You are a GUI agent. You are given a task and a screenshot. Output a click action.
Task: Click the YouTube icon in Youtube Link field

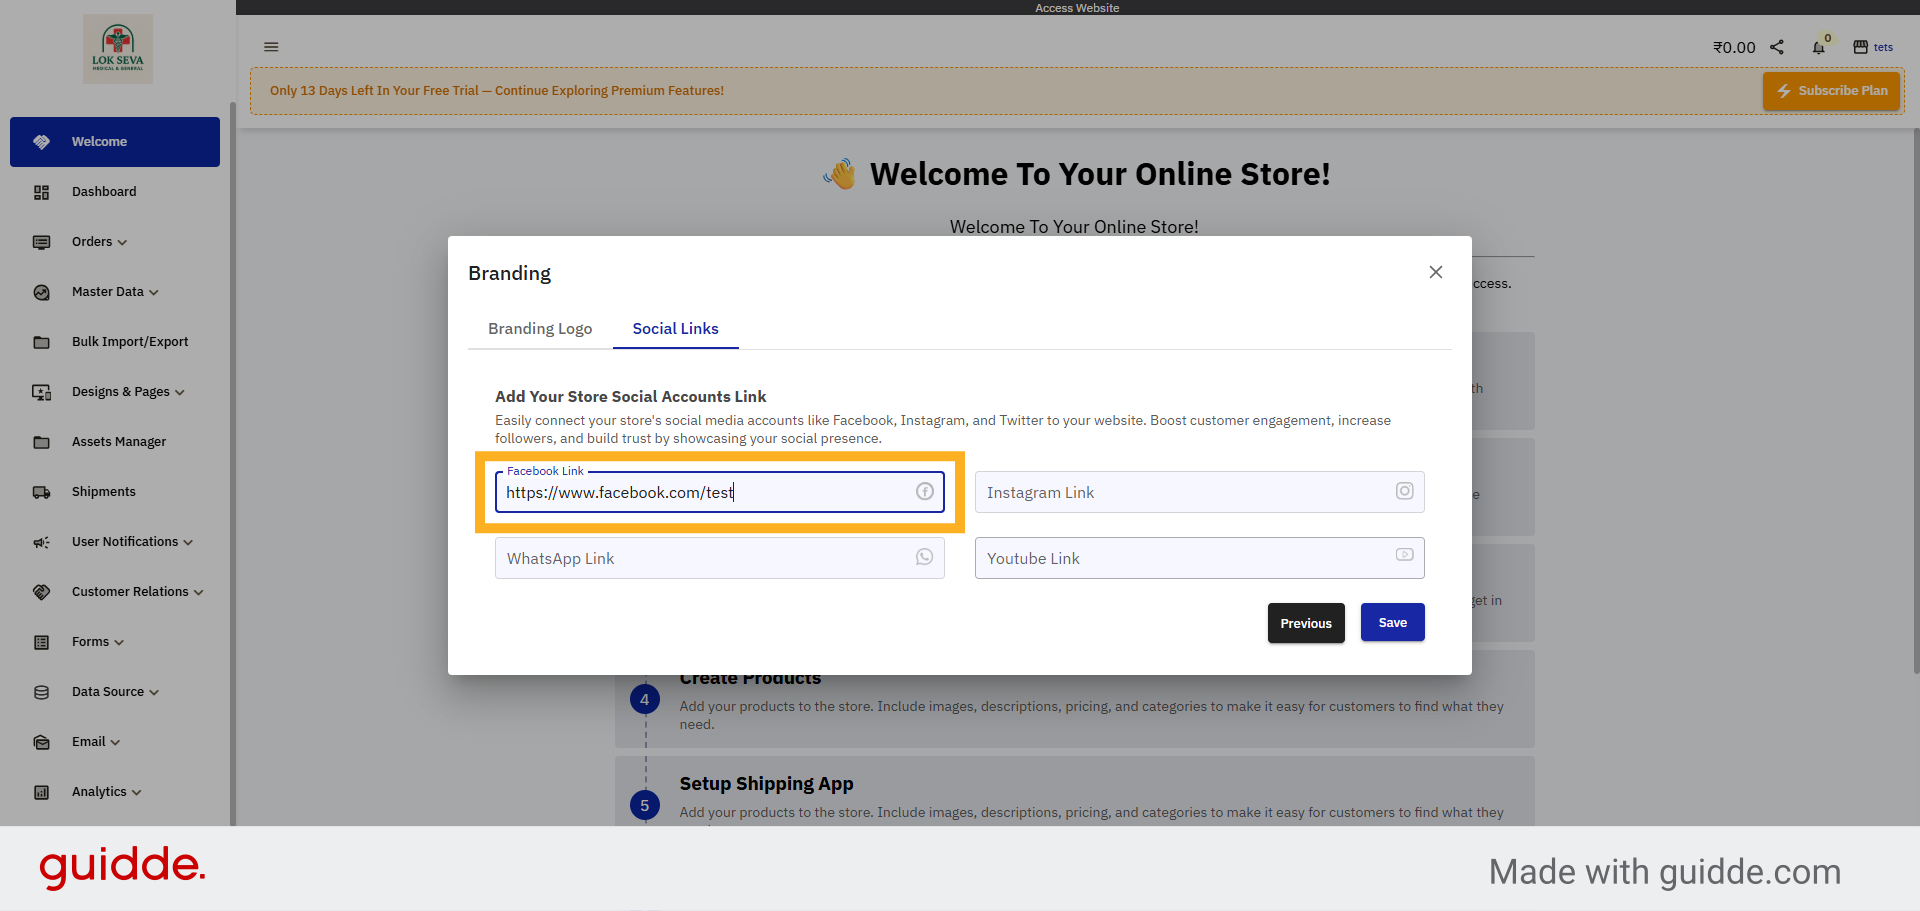pyautogui.click(x=1404, y=557)
